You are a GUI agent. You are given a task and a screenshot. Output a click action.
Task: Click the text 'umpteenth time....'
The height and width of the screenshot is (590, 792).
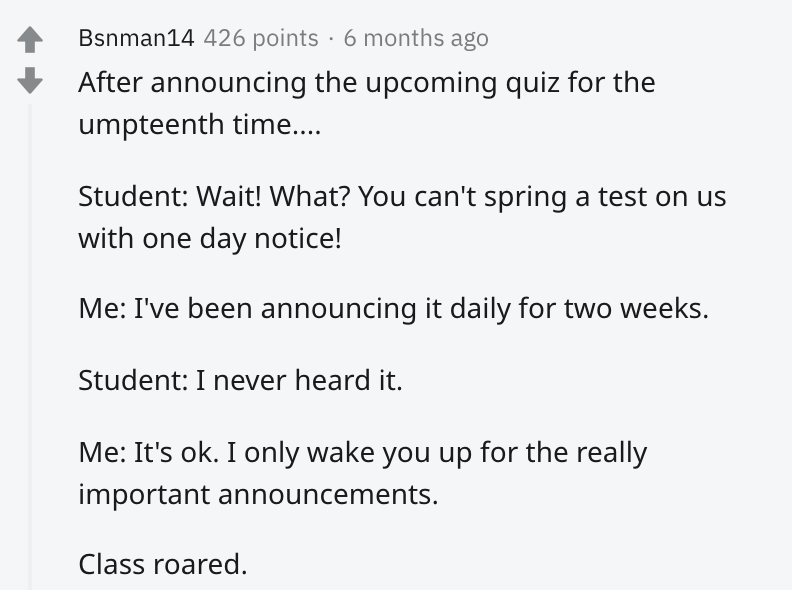(x=200, y=124)
